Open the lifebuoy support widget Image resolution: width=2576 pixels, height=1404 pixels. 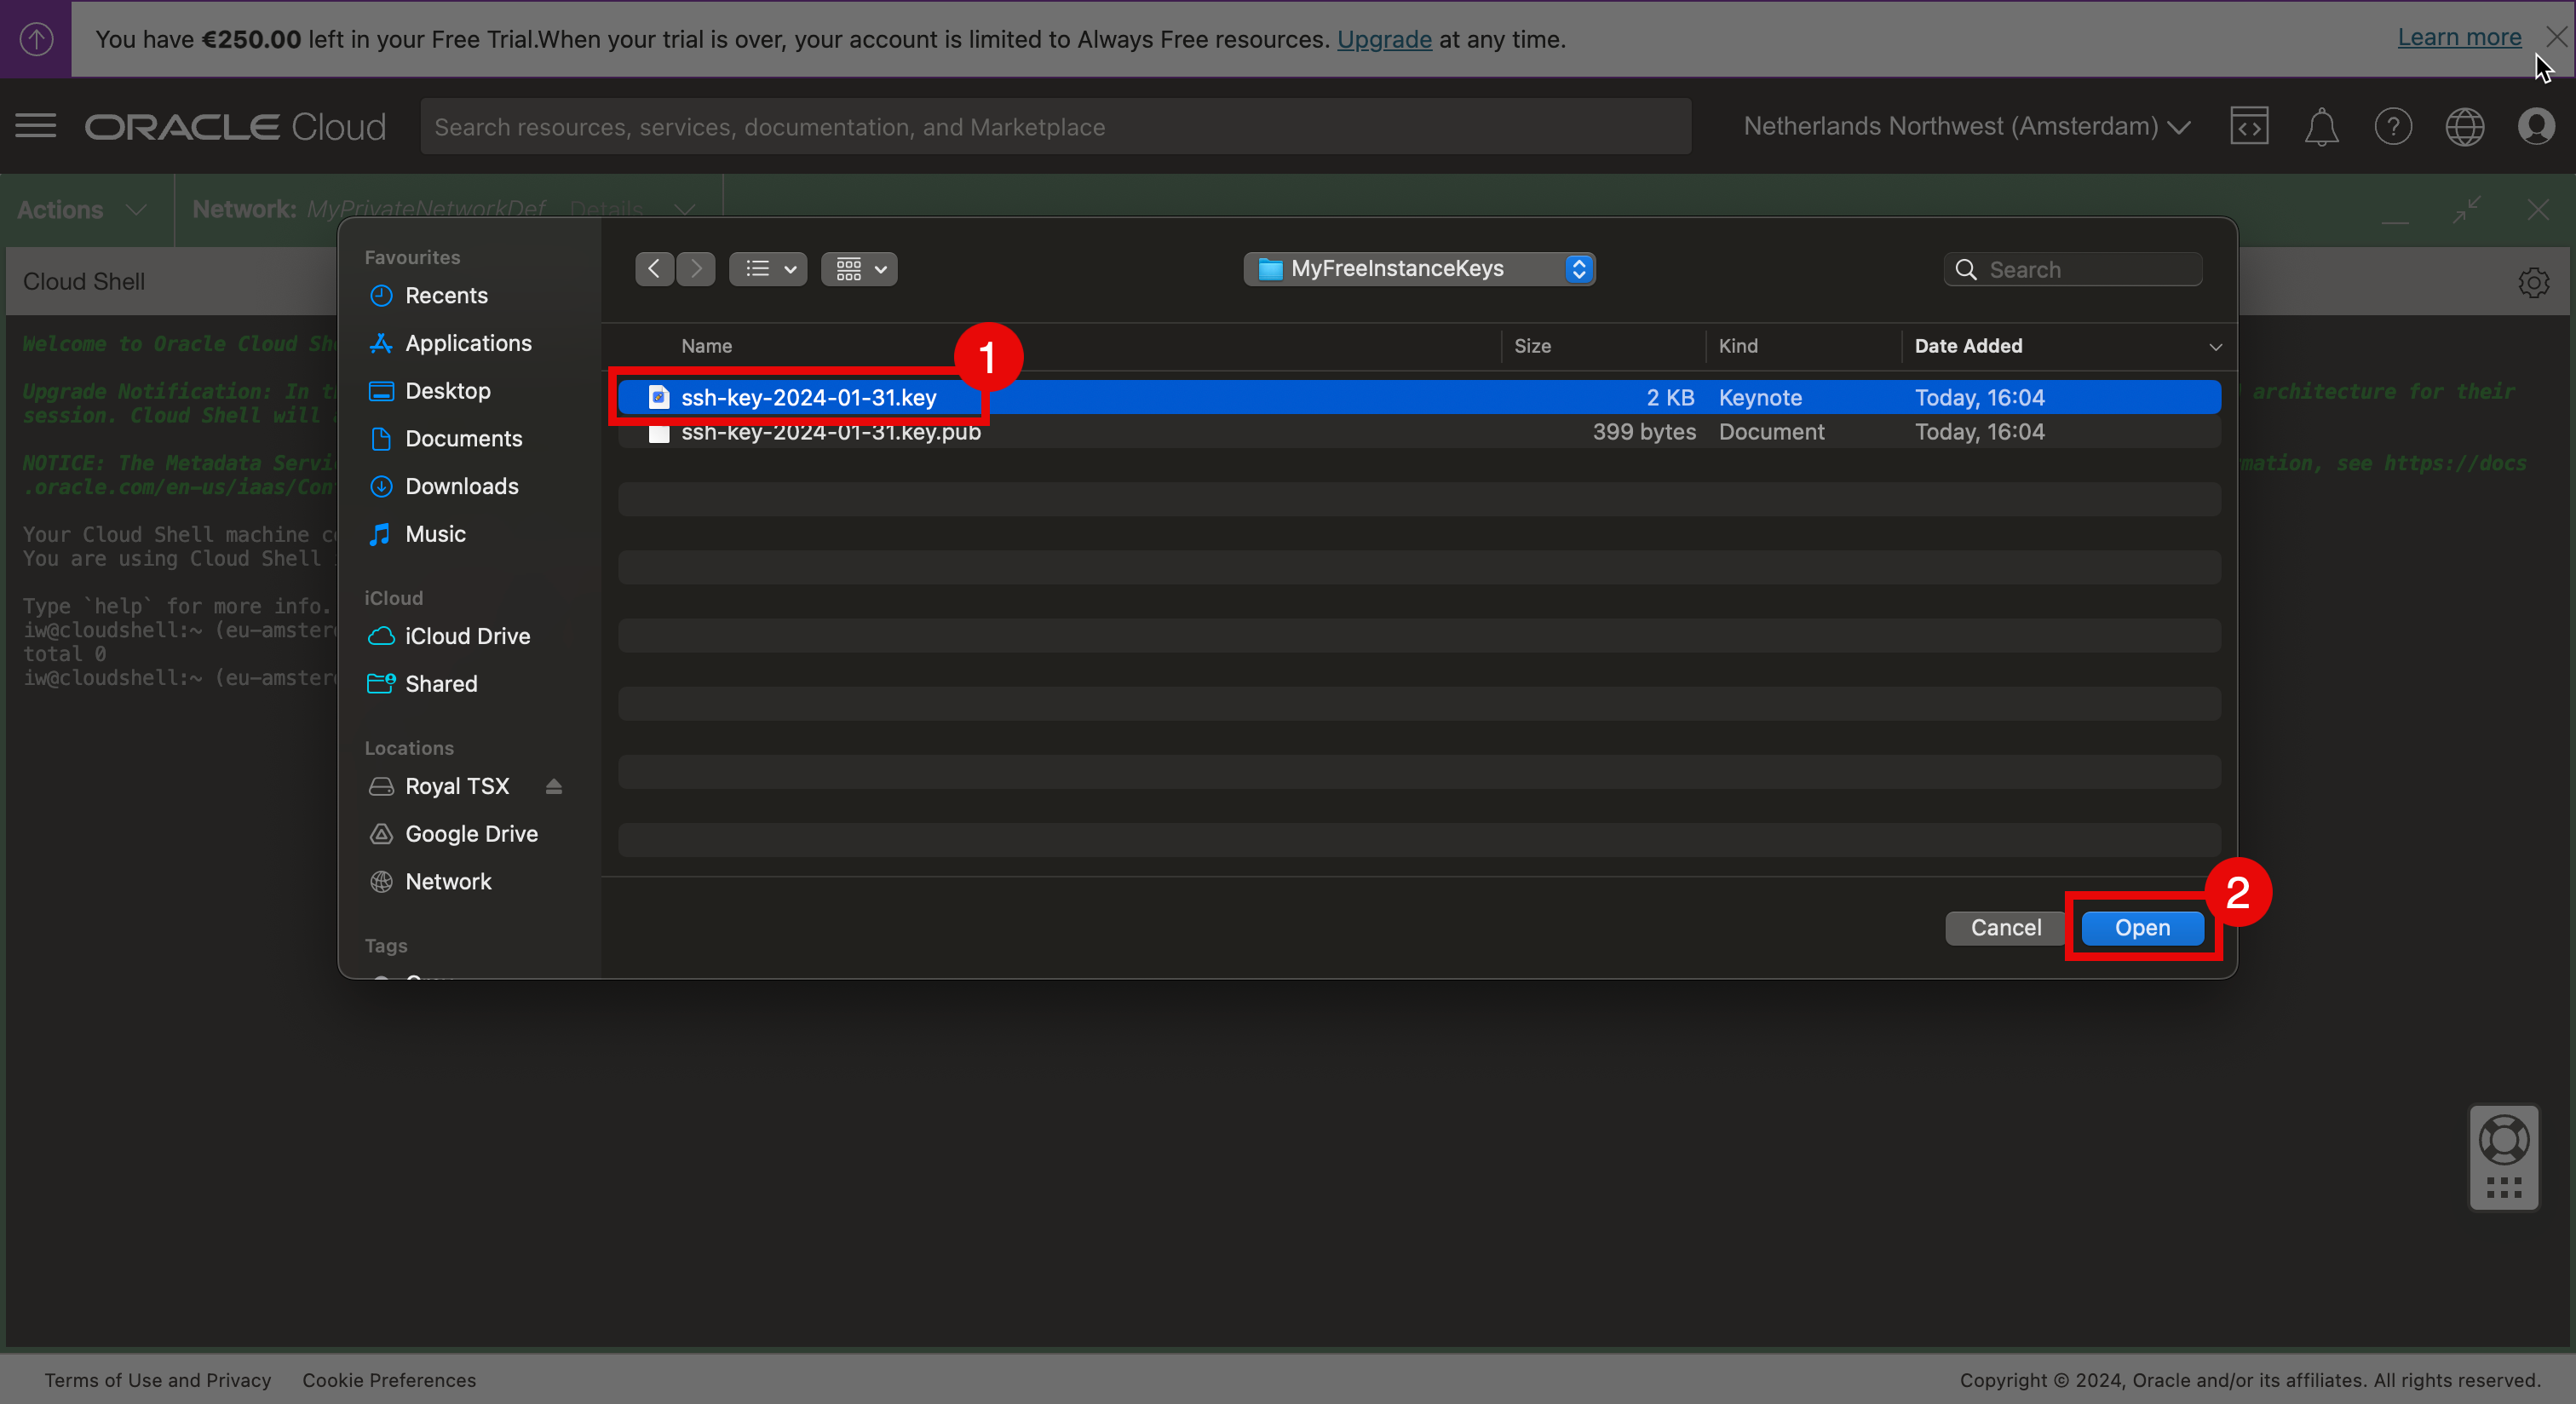2504,1140
